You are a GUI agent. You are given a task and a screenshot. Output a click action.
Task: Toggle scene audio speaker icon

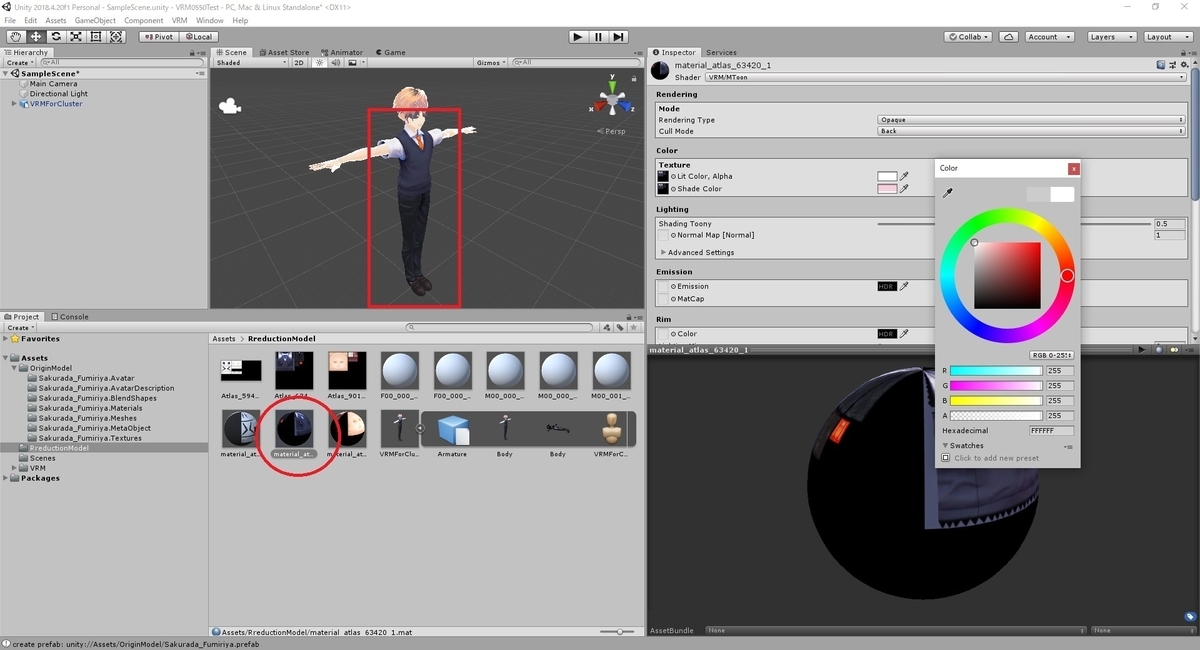[x=336, y=62]
